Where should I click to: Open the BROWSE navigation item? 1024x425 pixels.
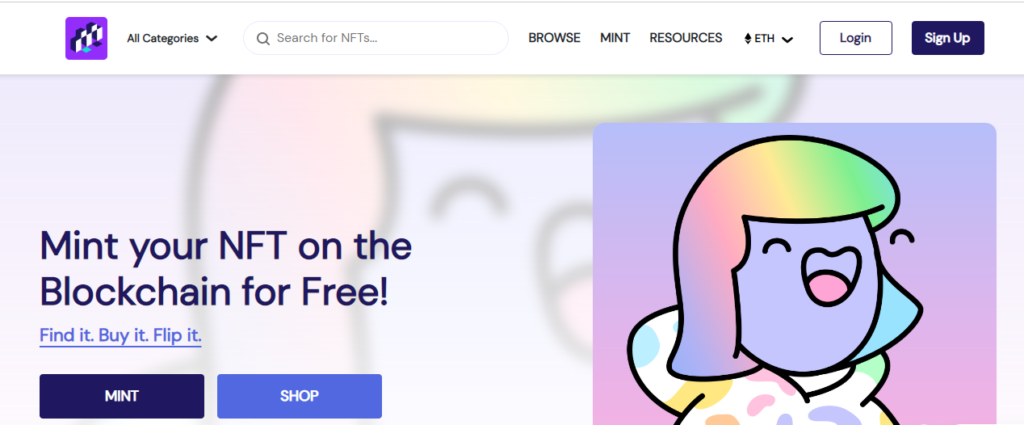pyautogui.click(x=554, y=38)
